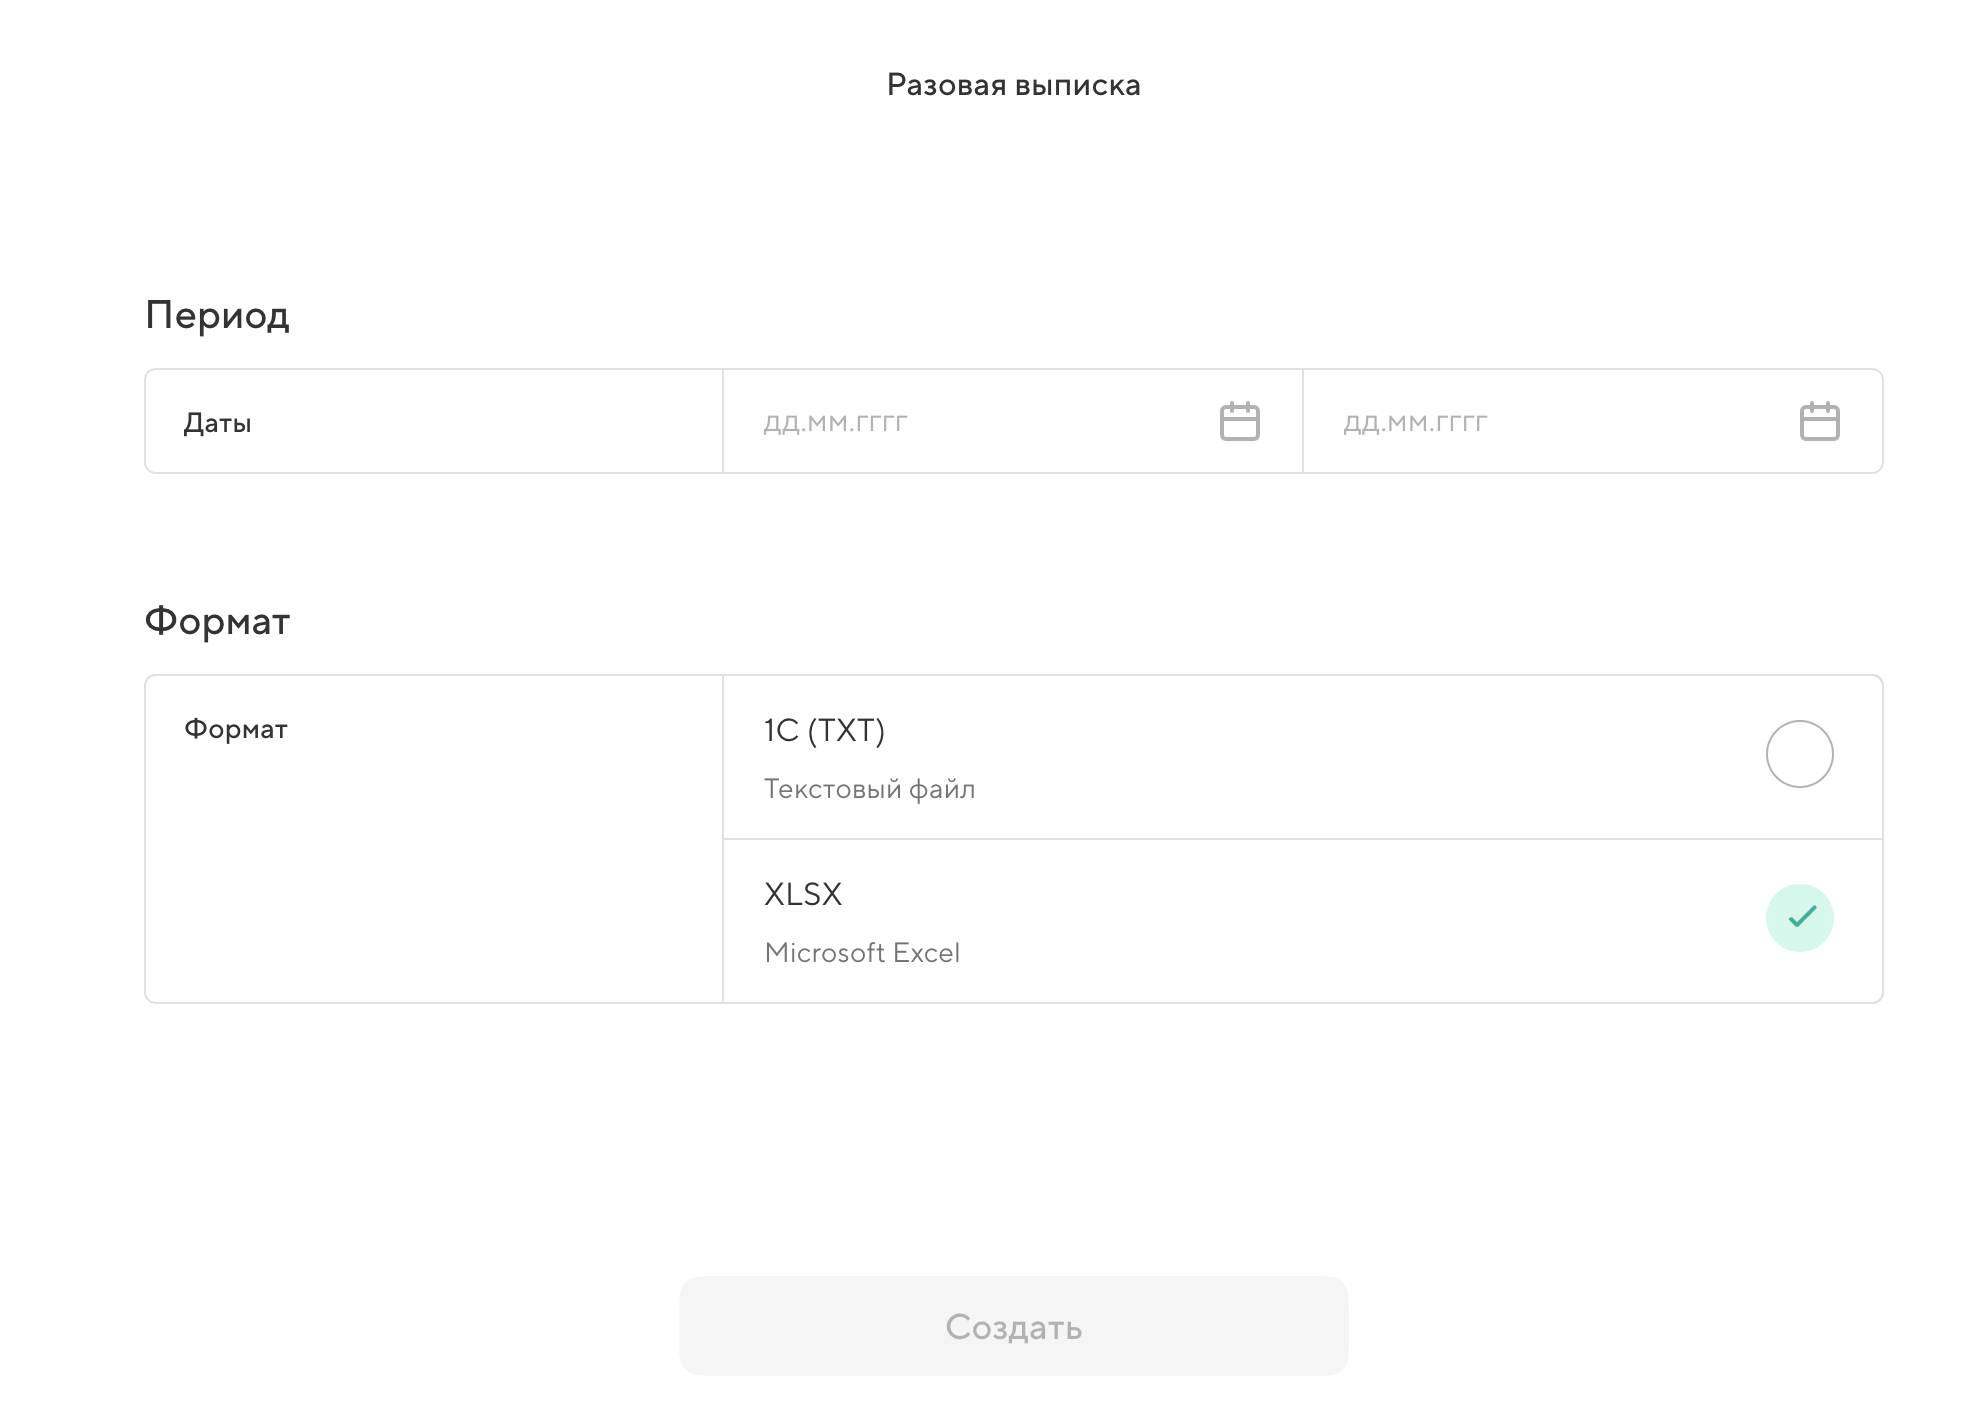Click the Разовая выписка page title
Screen dimensions: 1984x1414
pos(1013,85)
